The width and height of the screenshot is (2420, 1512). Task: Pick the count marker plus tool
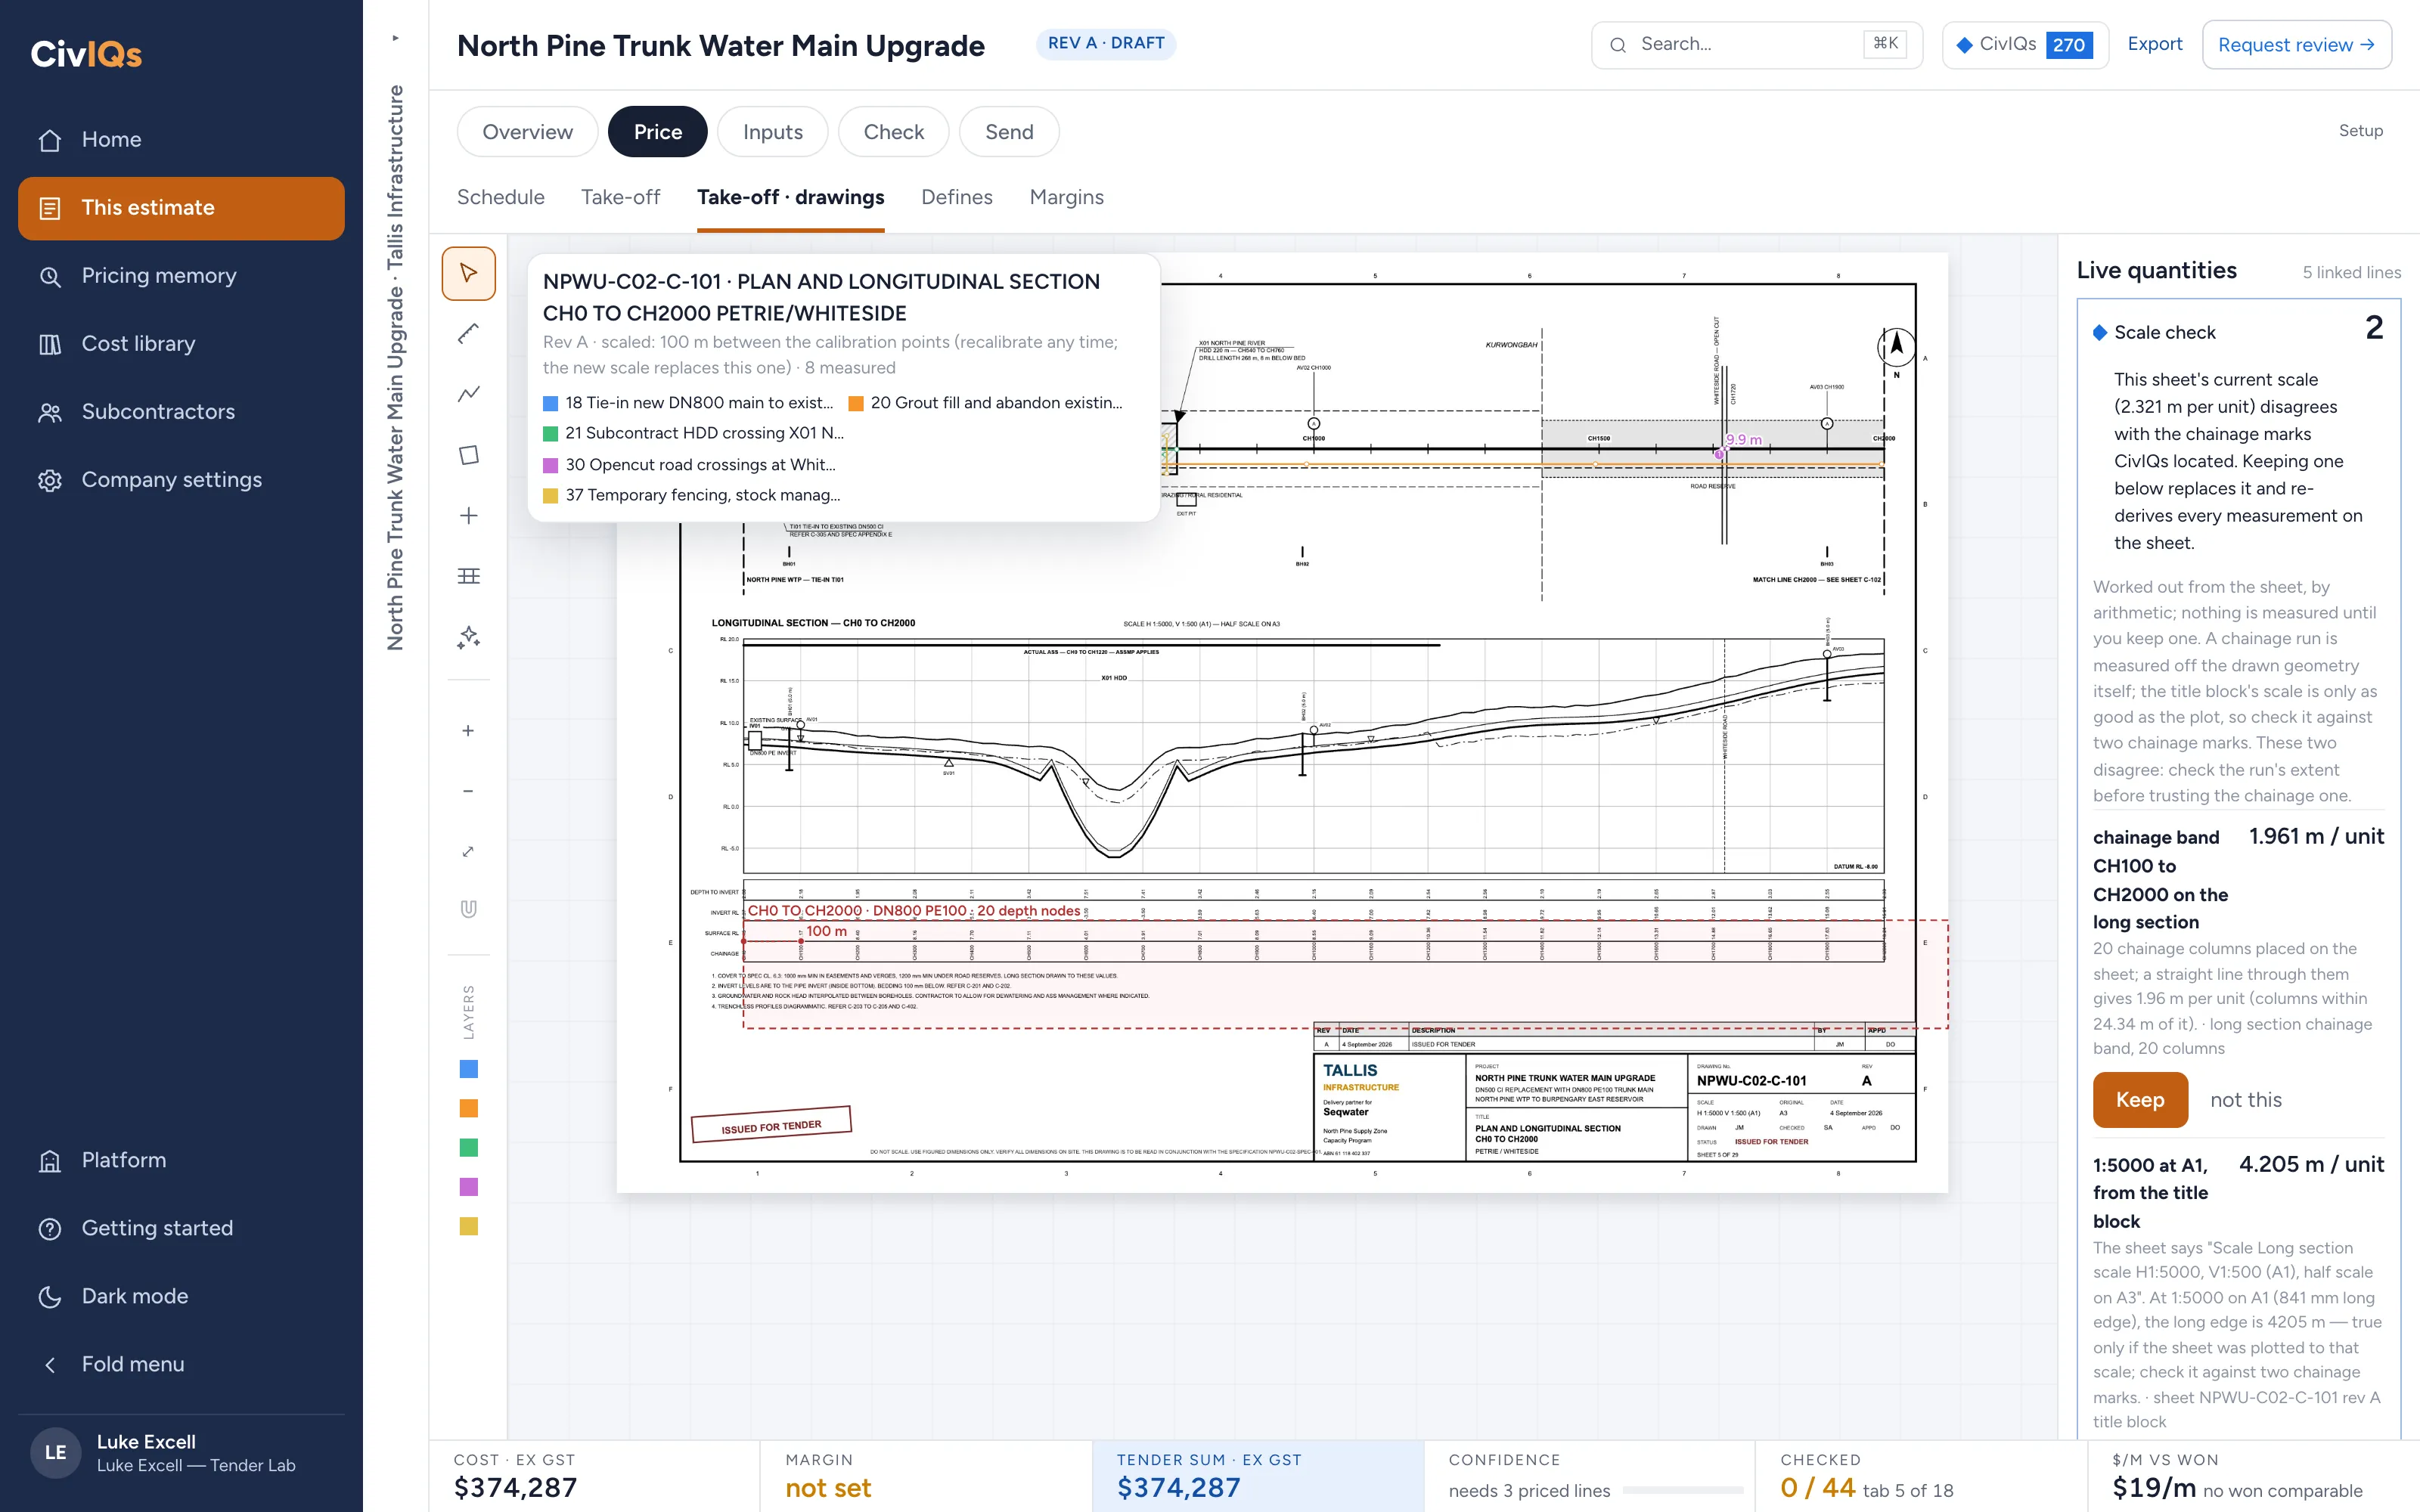tap(468, 515)
